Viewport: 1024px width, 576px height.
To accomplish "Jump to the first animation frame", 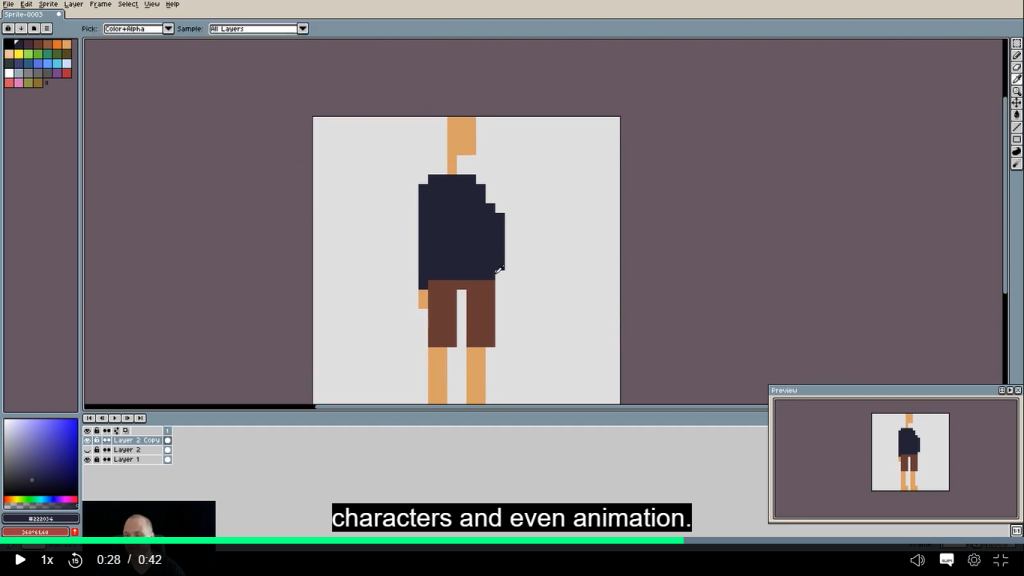I will (89, 418).
